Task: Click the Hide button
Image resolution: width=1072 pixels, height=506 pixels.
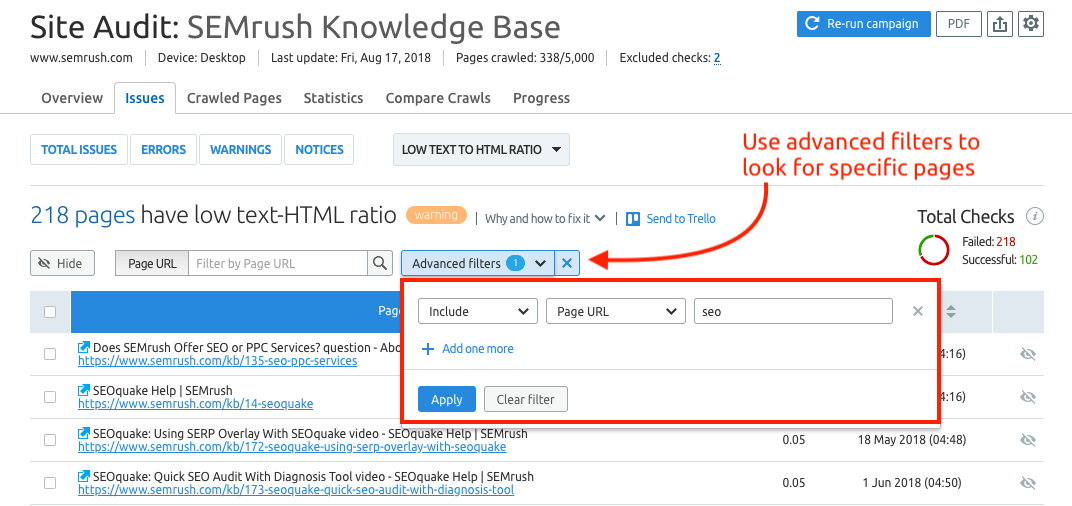Action: pyautogui.click(x=62, y=263)
